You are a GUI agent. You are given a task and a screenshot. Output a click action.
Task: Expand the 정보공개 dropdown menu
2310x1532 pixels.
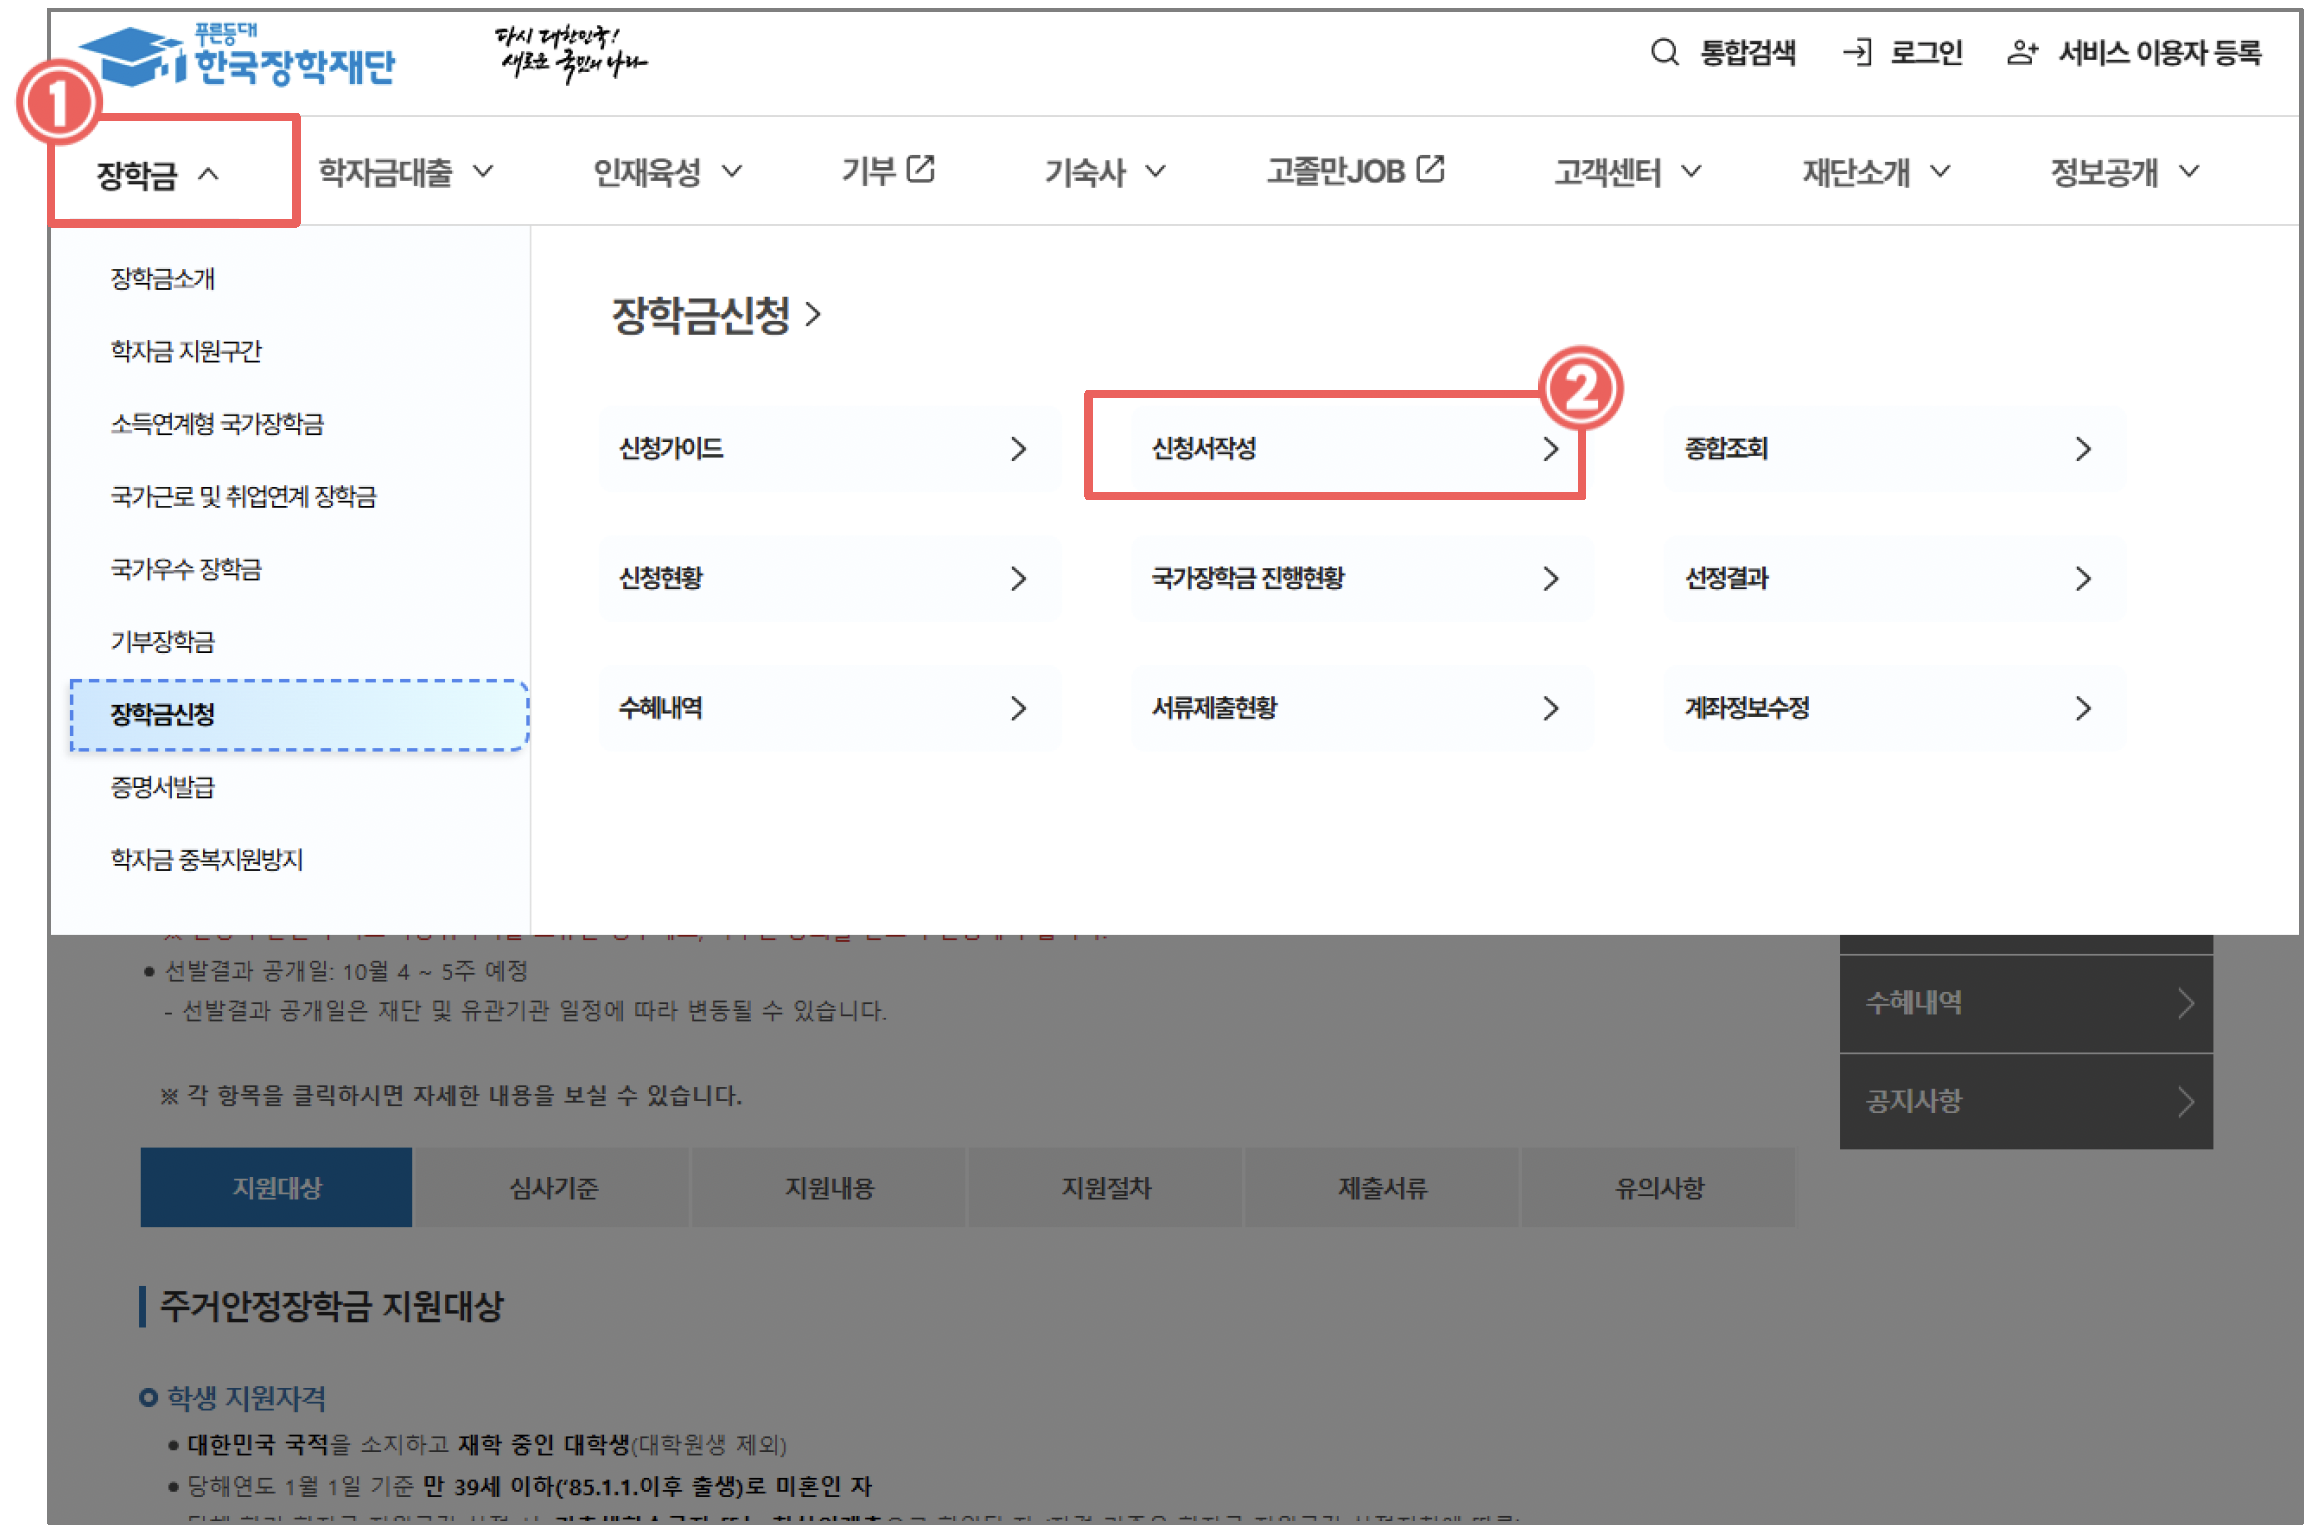coord(2124,172)
